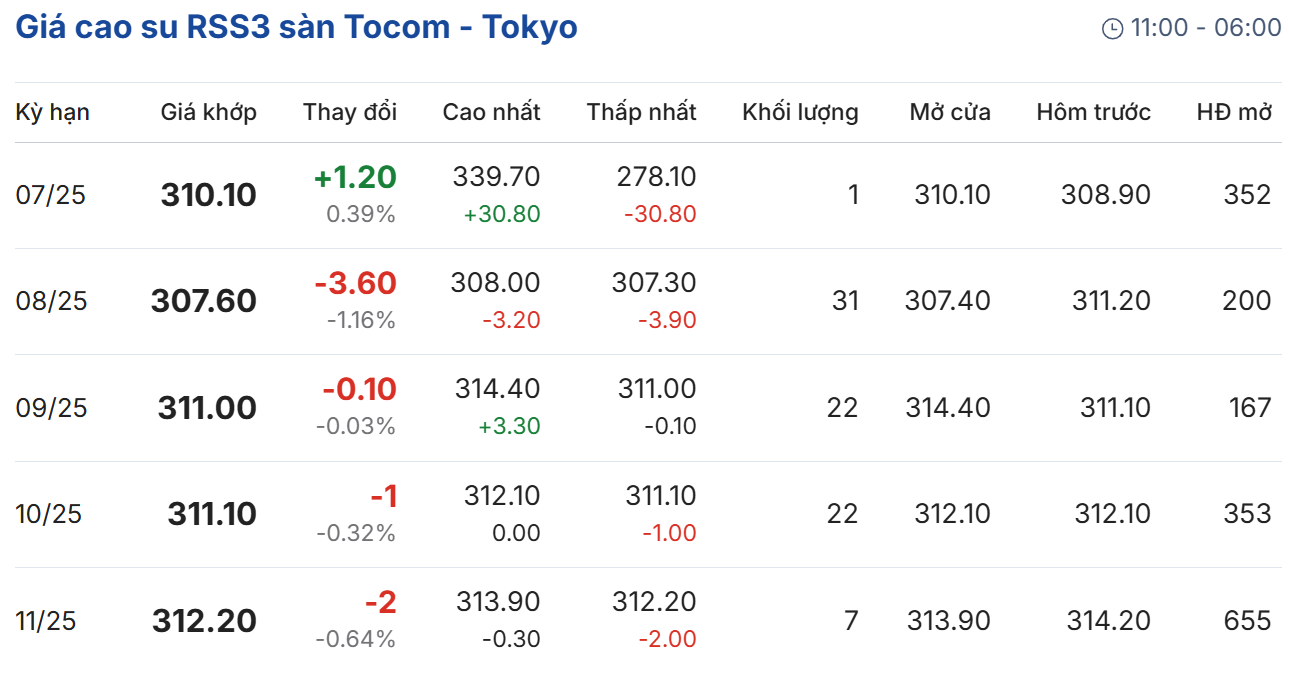The width and height of the screenshot is (1290, 674).
Task: Click the +1.20 change value
Action: coord(355,178)
